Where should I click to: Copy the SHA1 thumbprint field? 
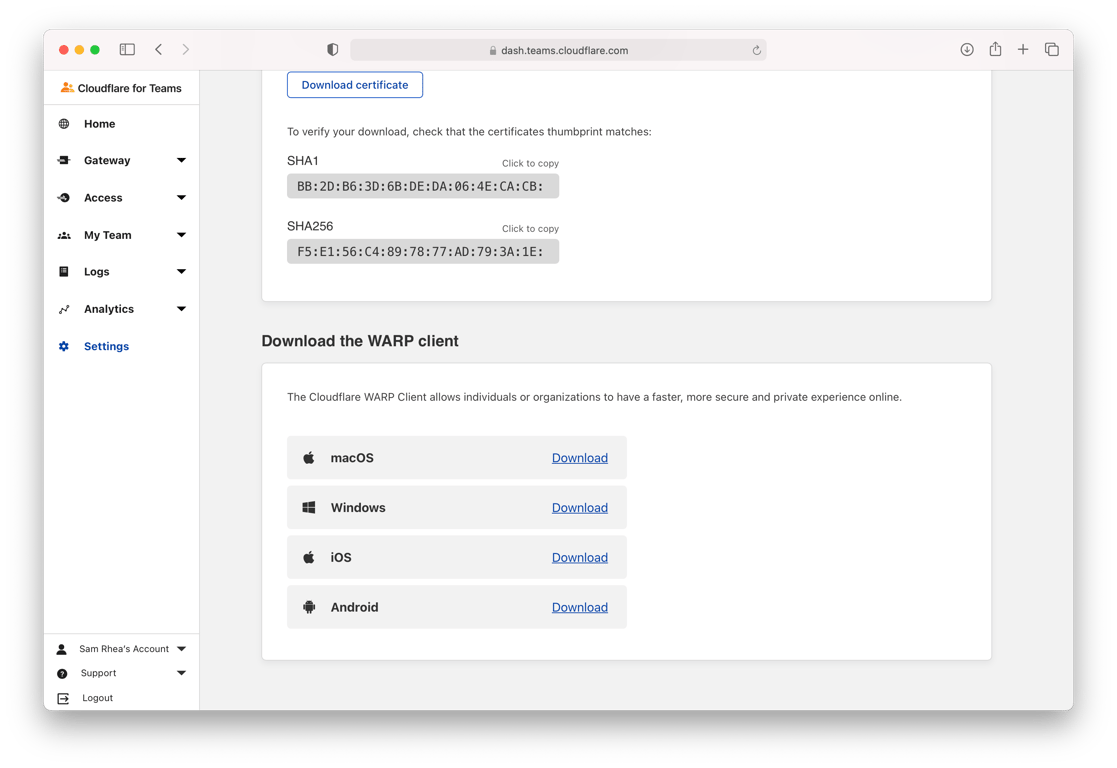tap(423, 187)
